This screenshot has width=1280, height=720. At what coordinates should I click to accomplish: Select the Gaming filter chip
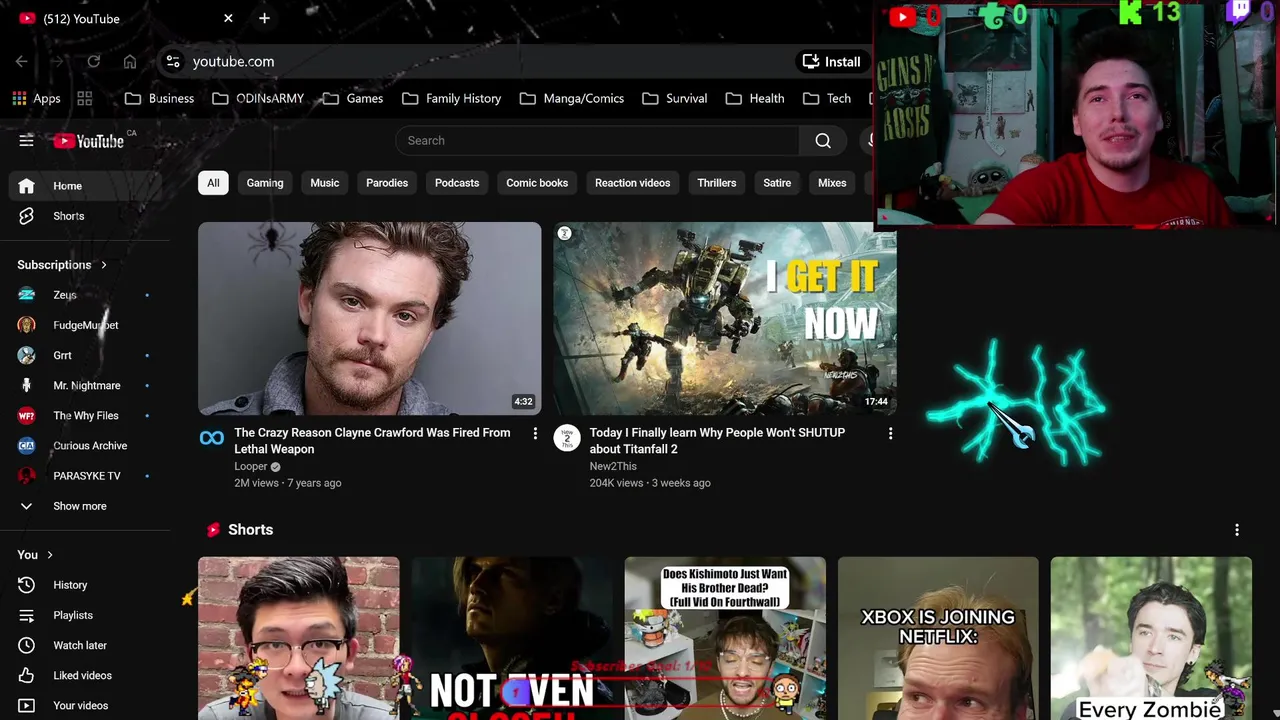coord(265,183)
